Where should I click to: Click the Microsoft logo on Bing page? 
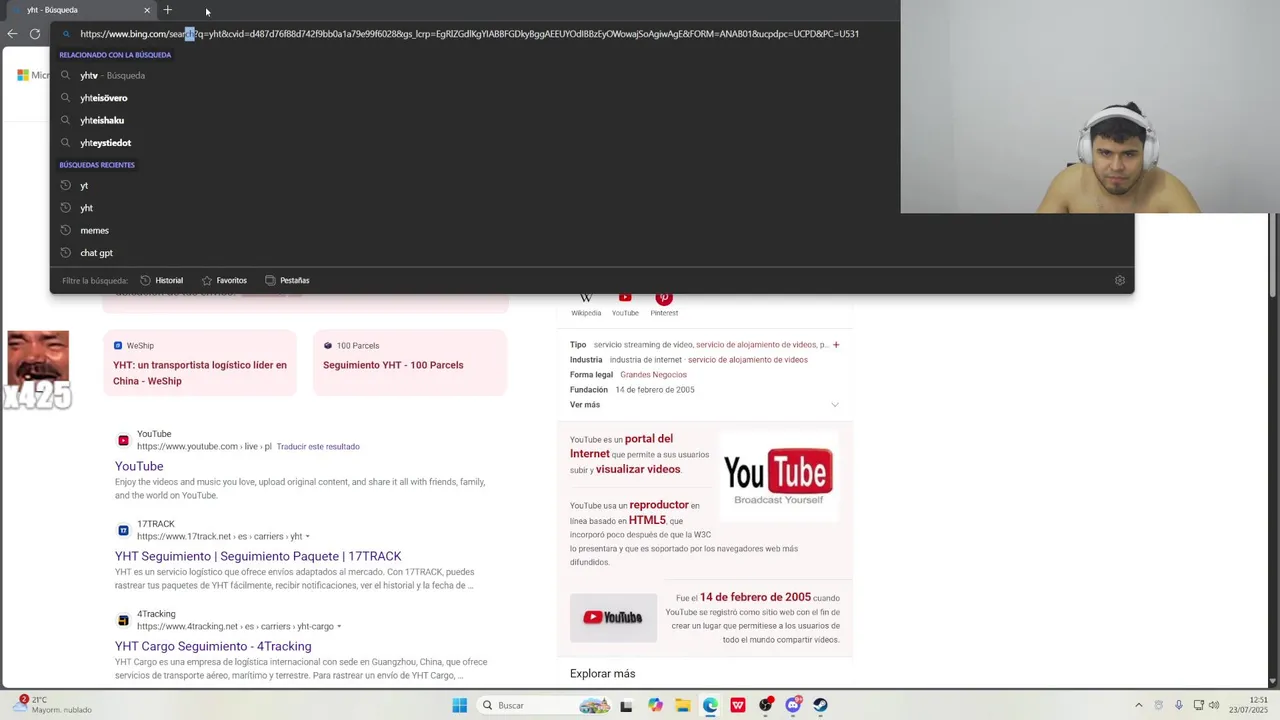click(23, 75)
